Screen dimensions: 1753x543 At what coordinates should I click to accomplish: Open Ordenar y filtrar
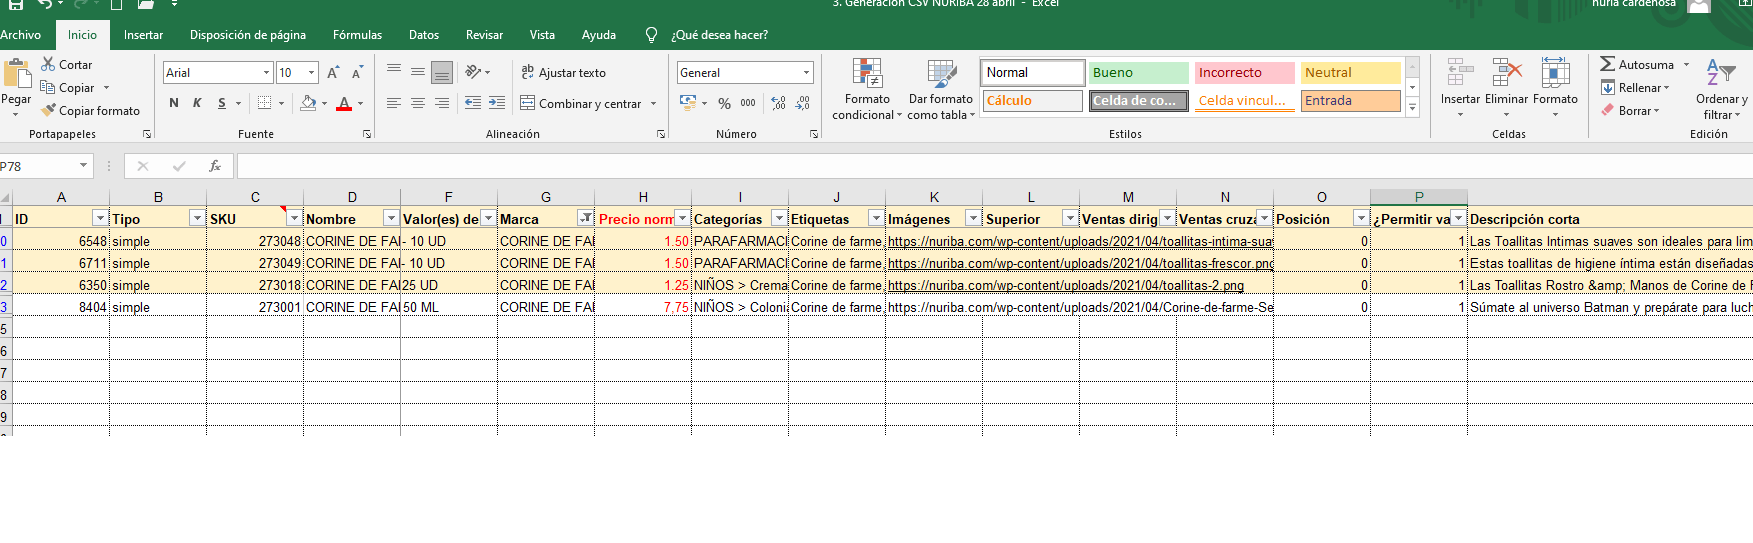coord(1721,89)
